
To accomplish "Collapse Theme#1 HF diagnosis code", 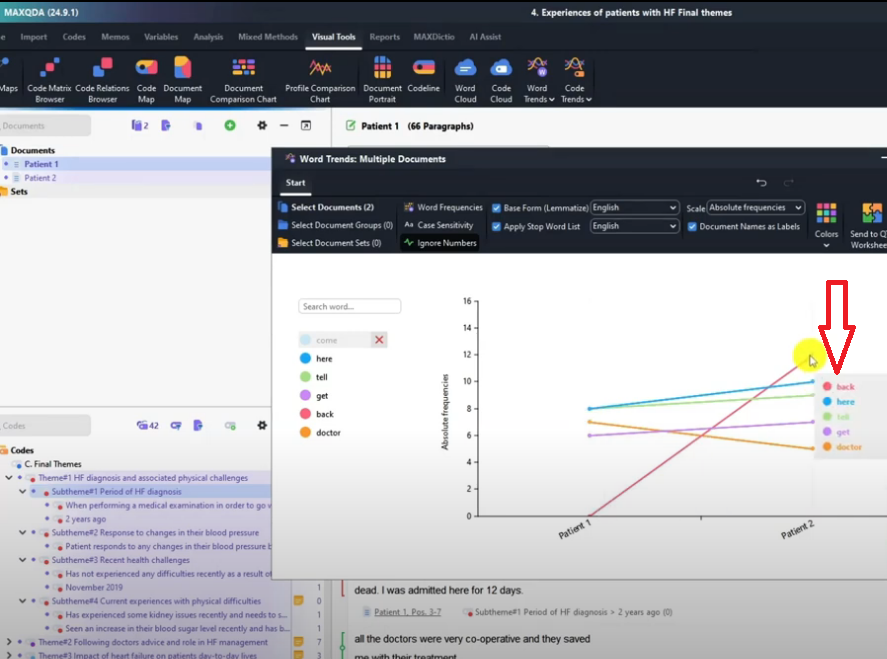I will coord(8,477).
